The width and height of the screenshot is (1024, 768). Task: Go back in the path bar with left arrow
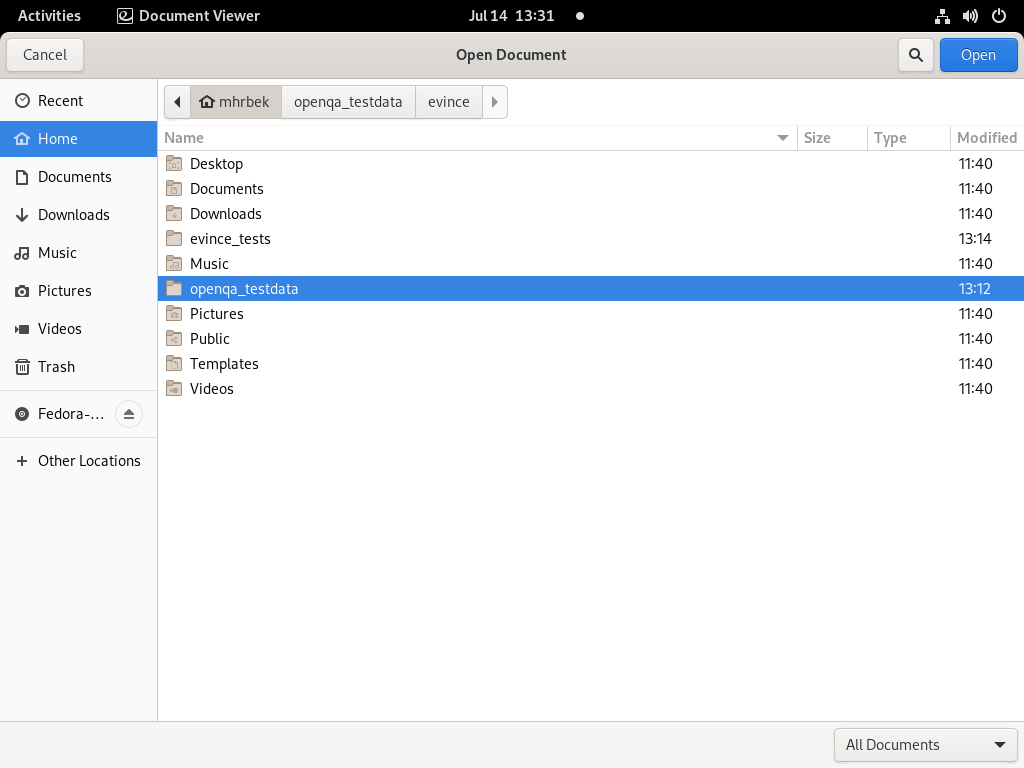point(177,102)
